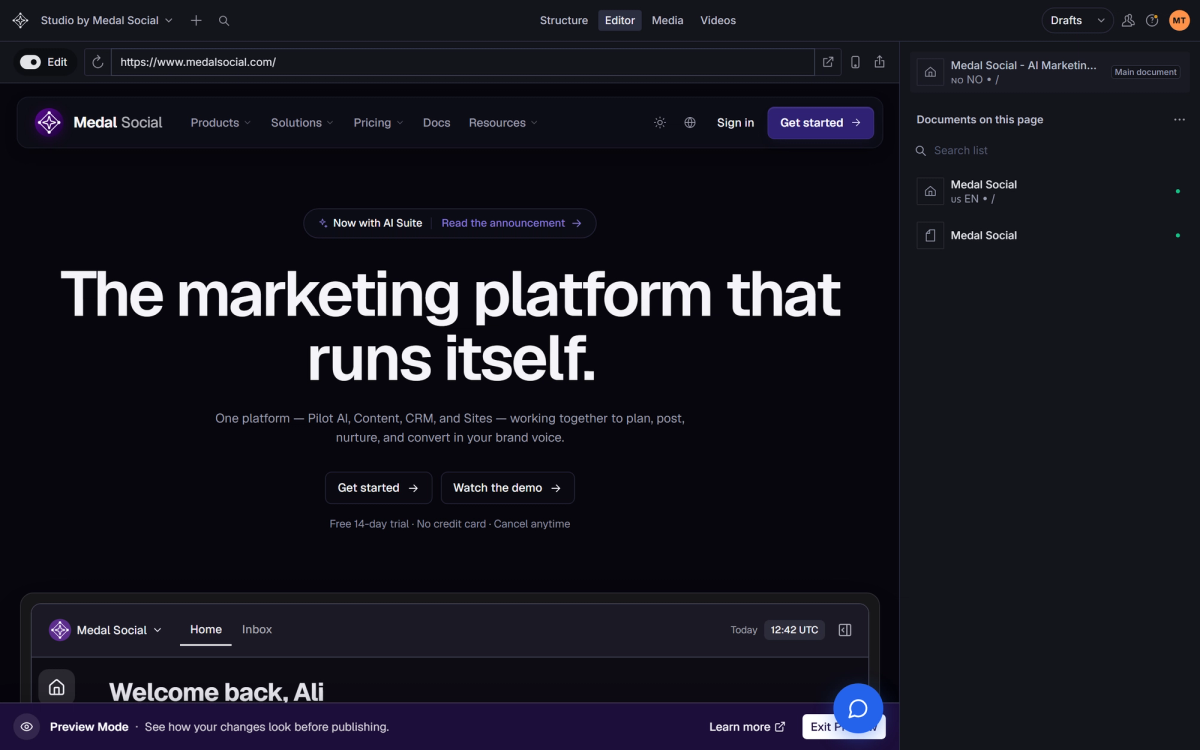Click the Main document badge

tap(1146, 72)
